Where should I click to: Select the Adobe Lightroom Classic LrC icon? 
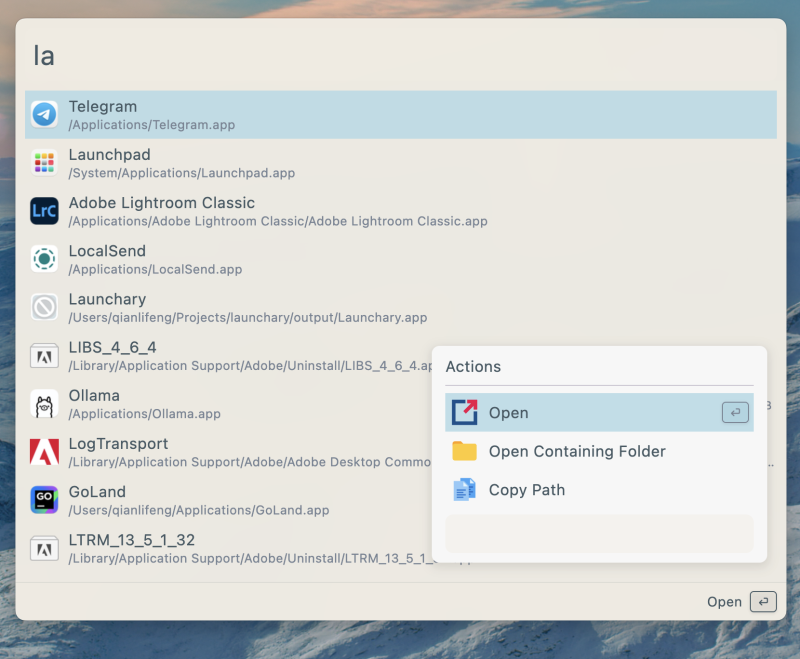pyautogui.click(x=44, y=211)
